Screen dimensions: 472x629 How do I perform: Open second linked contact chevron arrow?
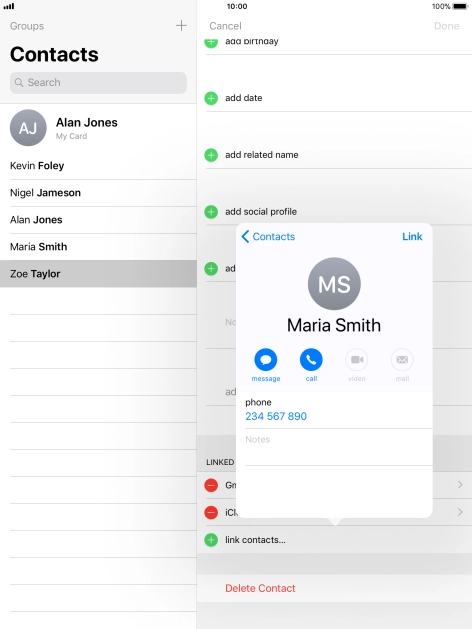[x=460, y=512]
